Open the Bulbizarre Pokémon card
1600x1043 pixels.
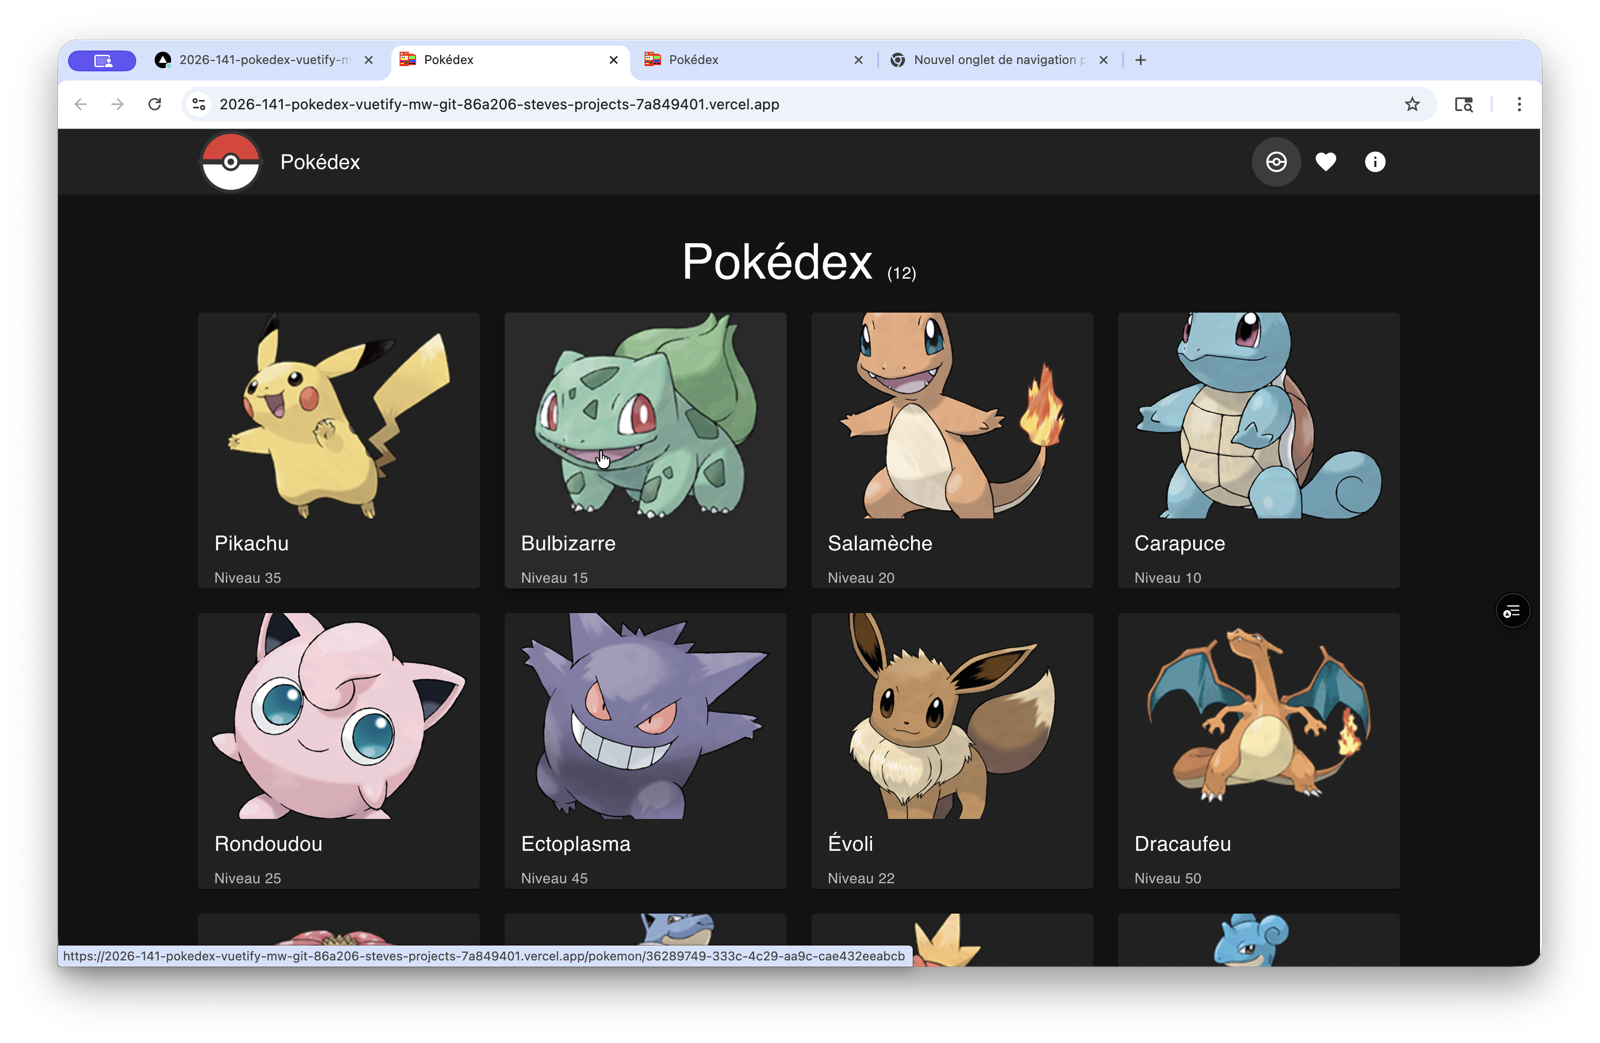click(x=645, y=450)
